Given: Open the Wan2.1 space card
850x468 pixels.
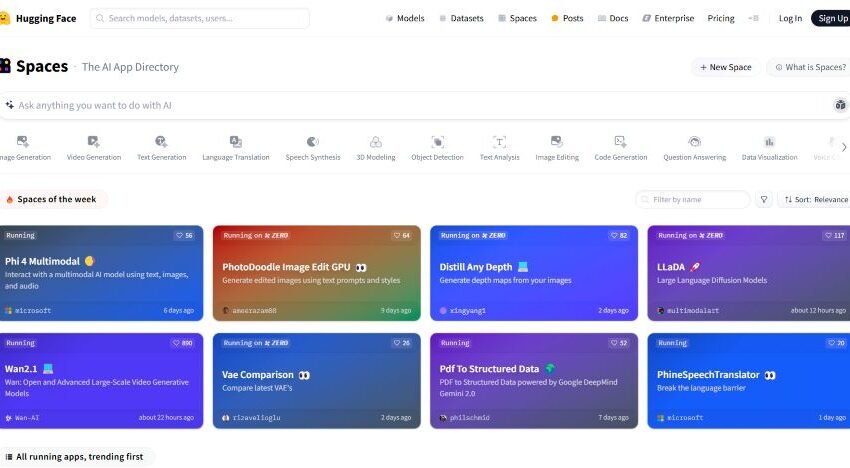Looking at the screenshot, I should tap(101, 381).
